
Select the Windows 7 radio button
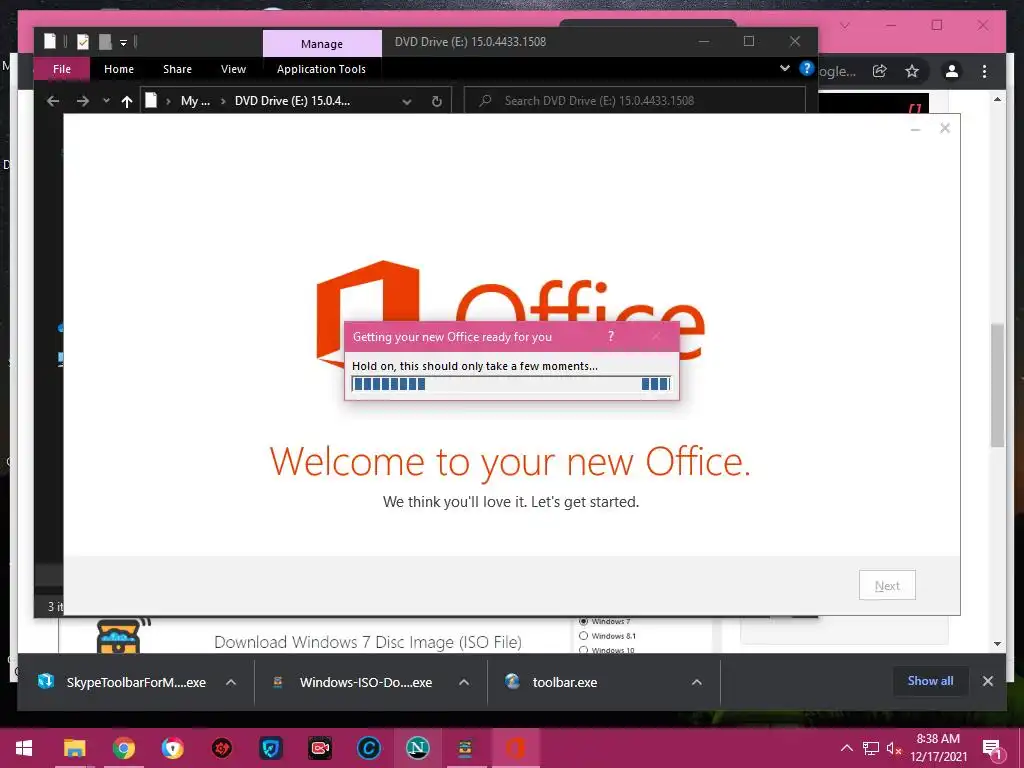[x=584, y=621]
